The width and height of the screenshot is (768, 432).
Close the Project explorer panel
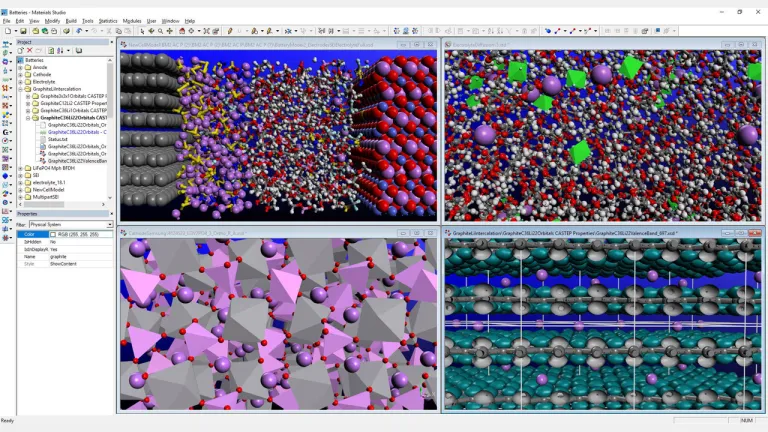tap(110, 42)
